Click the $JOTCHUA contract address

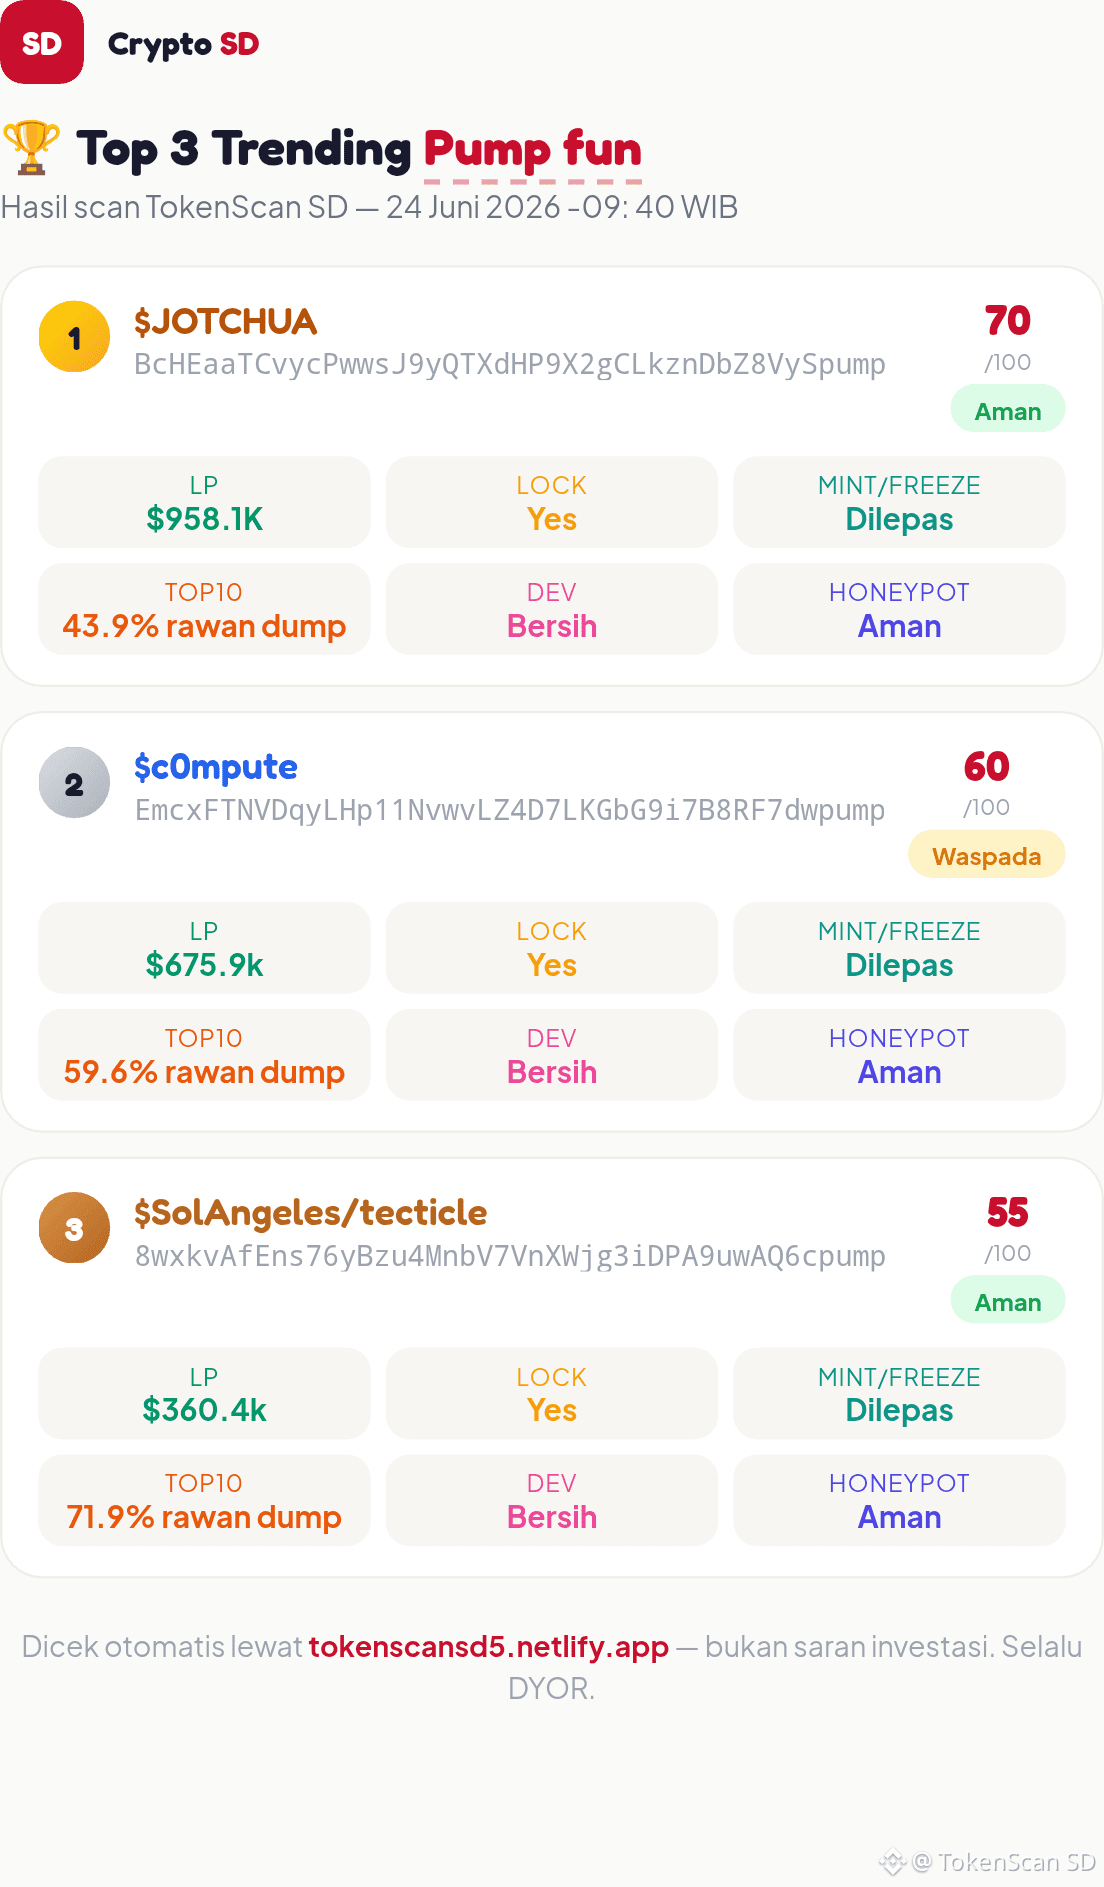pyautogui.click(x=510, y=364)
